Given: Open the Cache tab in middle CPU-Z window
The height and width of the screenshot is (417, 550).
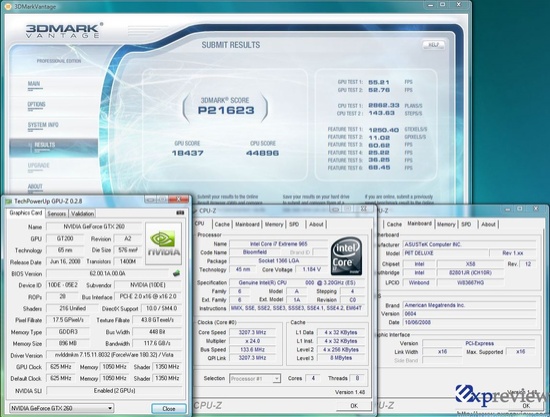Looking at the screenshot, I should [222, 224].
